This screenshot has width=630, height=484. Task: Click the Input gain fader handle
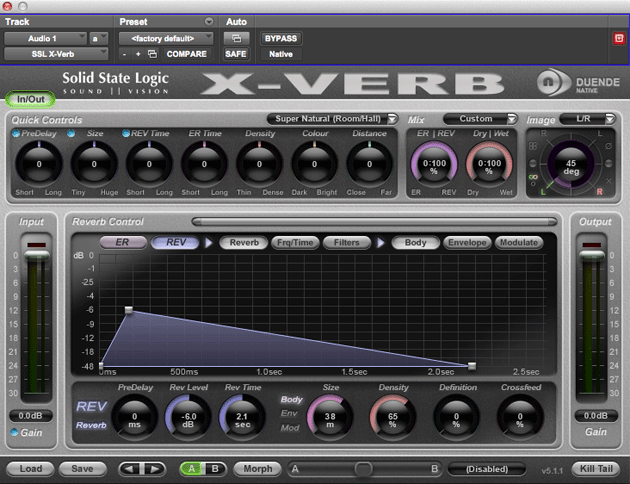point(37,255)
